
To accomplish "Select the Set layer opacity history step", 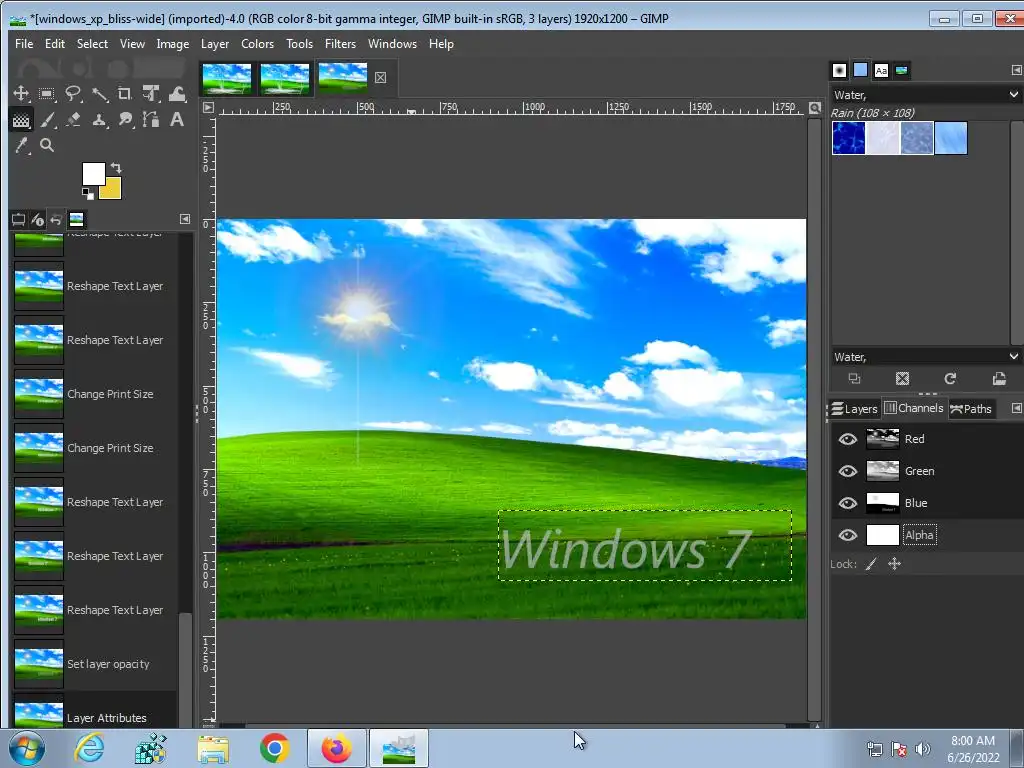I will point(94,664).
